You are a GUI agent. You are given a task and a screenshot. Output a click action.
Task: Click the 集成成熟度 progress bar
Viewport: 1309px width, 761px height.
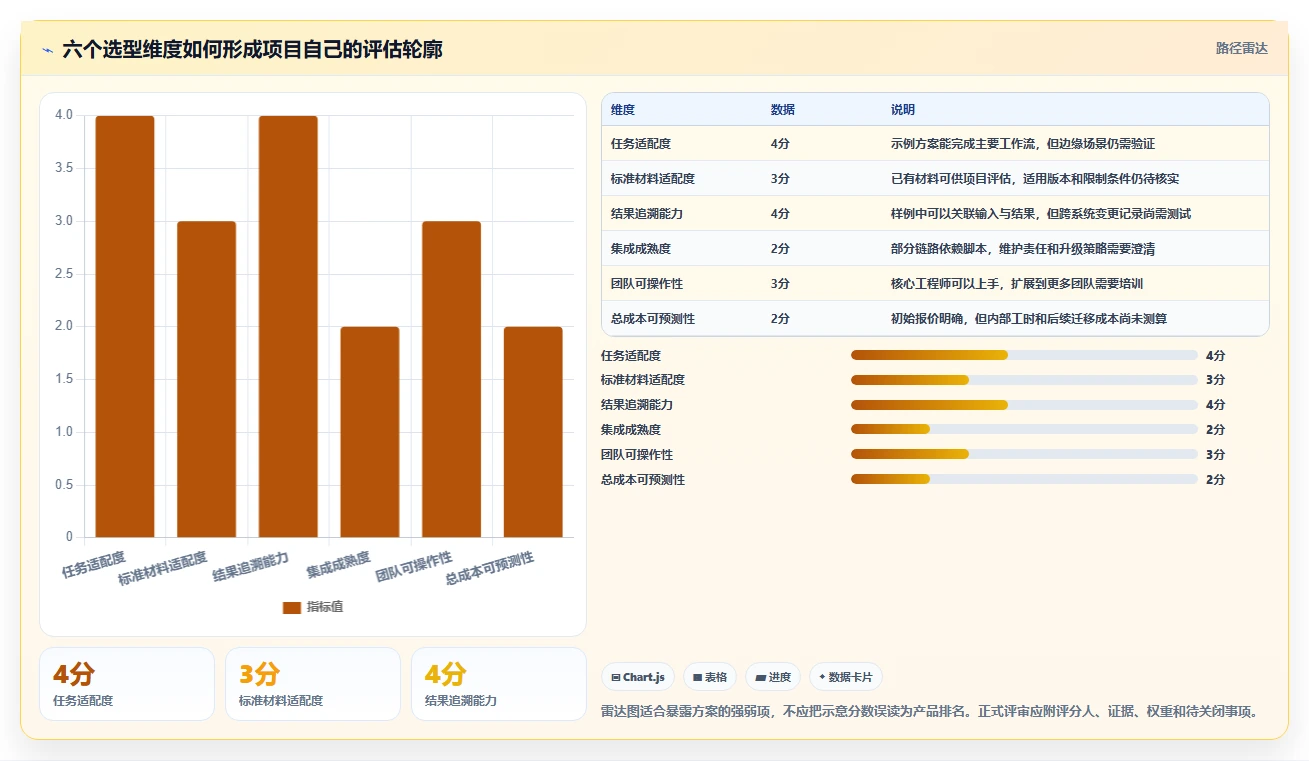point(1024,430)
